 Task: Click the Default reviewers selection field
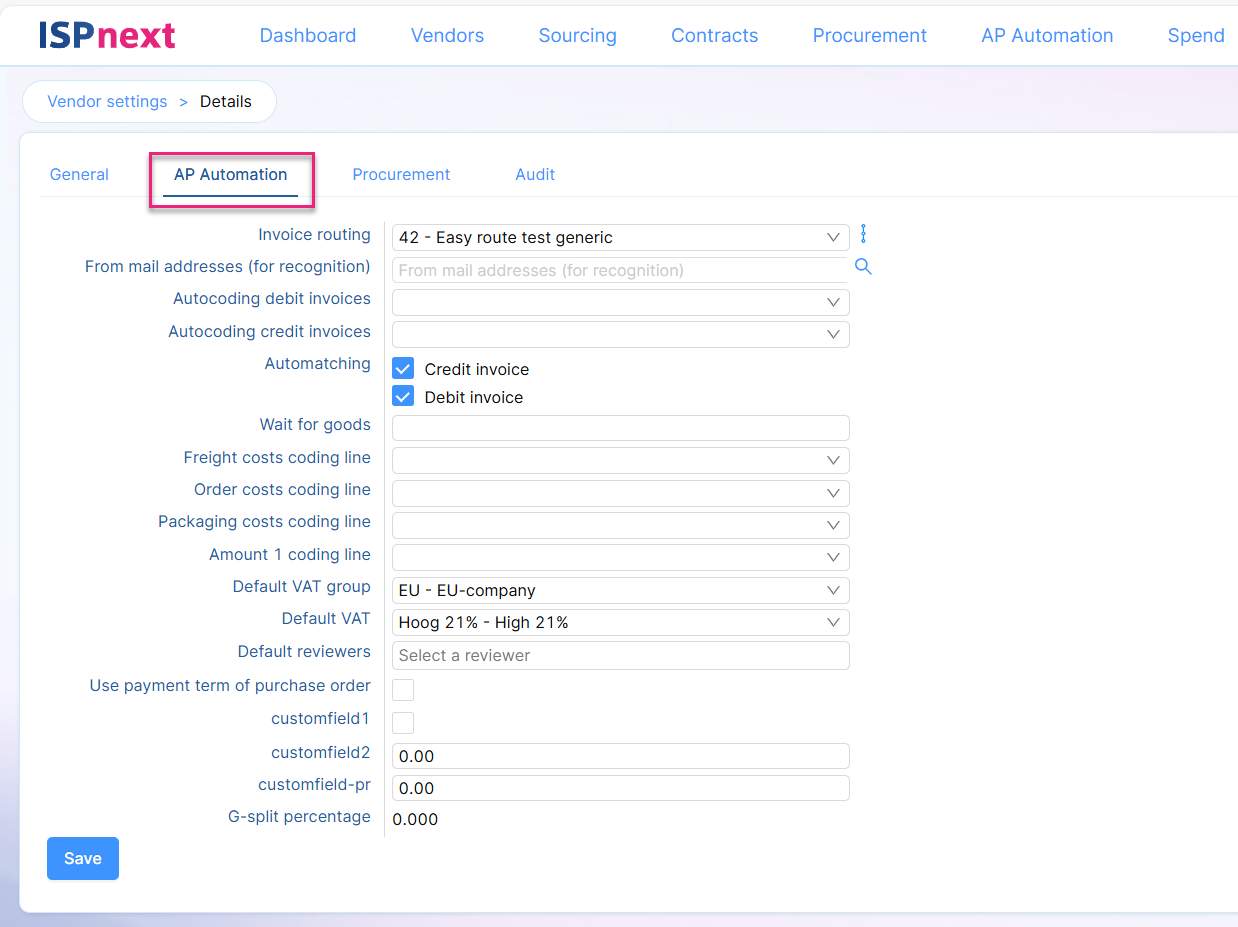(x=620, y=655)
